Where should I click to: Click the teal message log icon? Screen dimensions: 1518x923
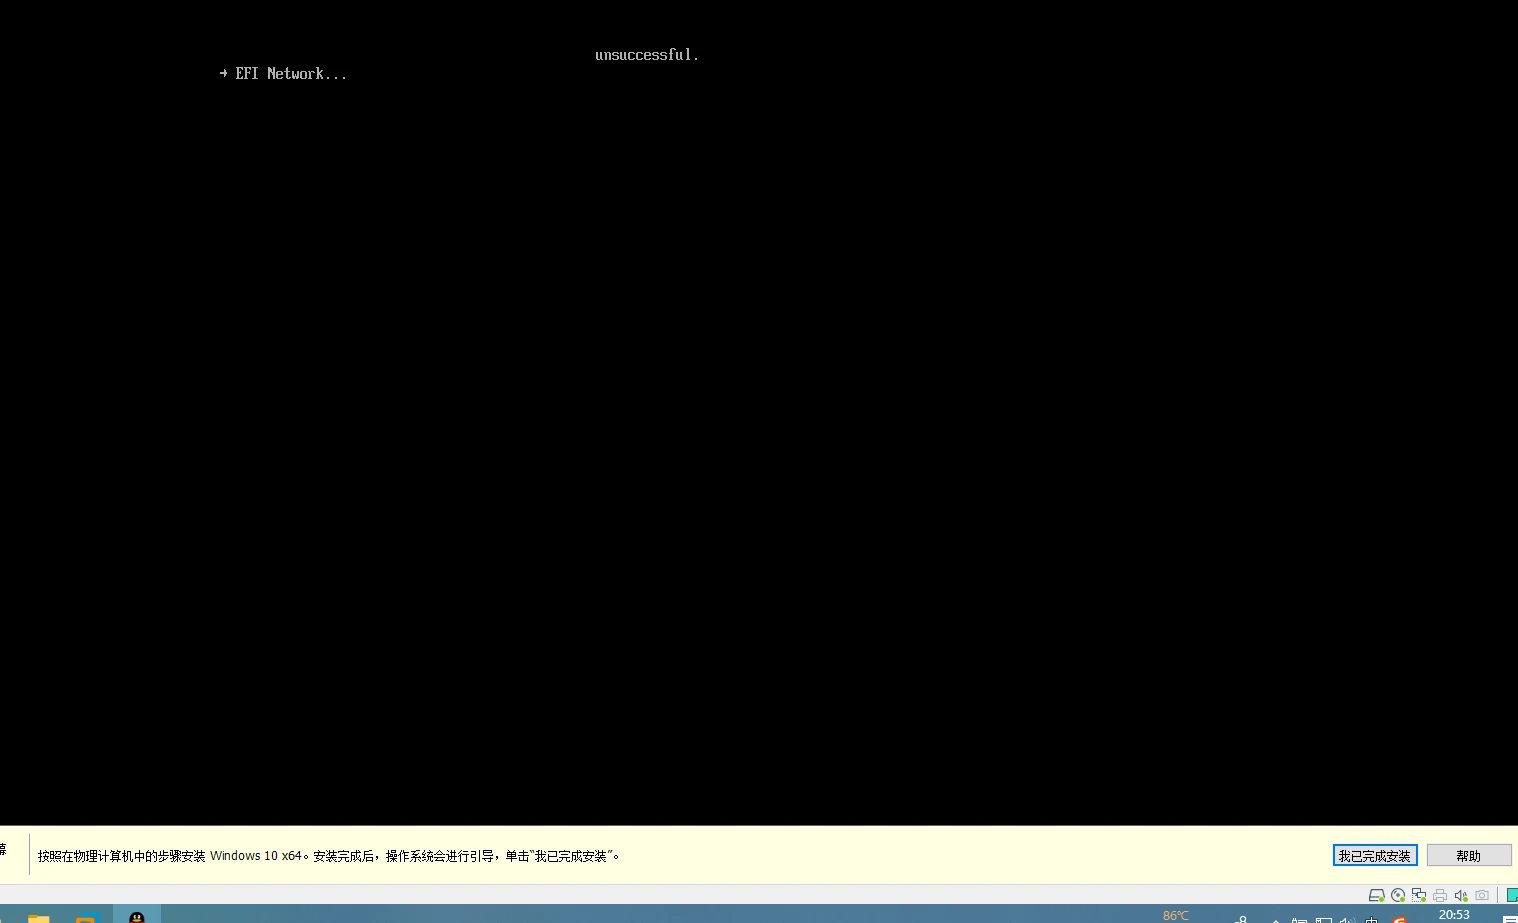pos(1512,895)
